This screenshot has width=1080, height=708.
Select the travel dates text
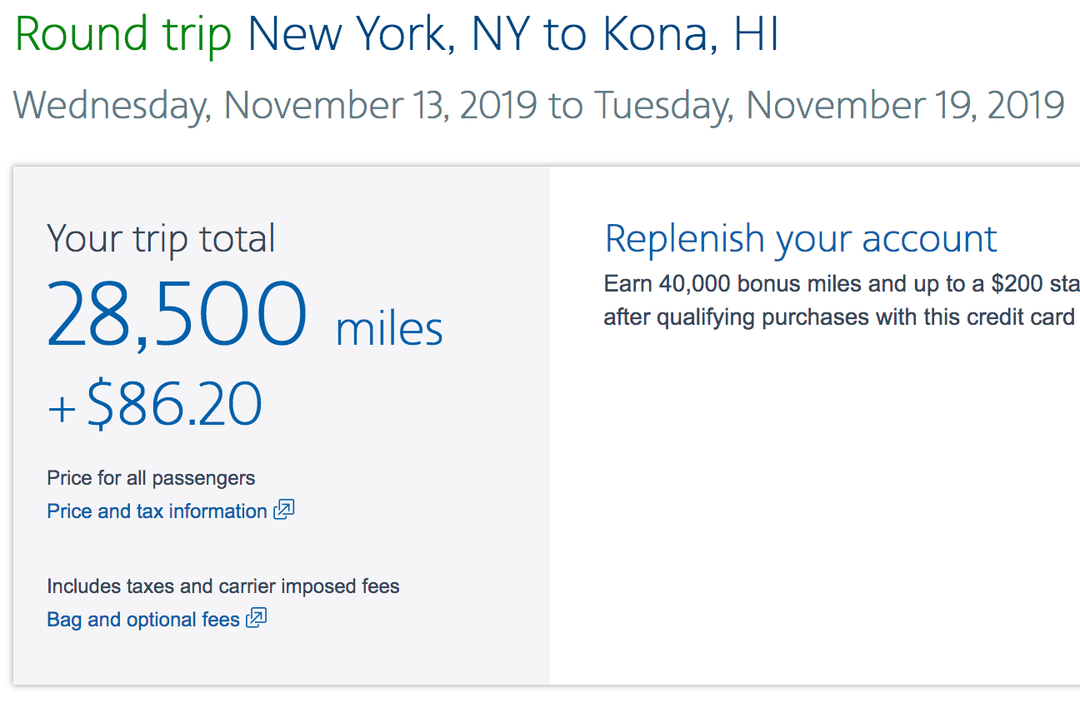[x=540, y=103]
